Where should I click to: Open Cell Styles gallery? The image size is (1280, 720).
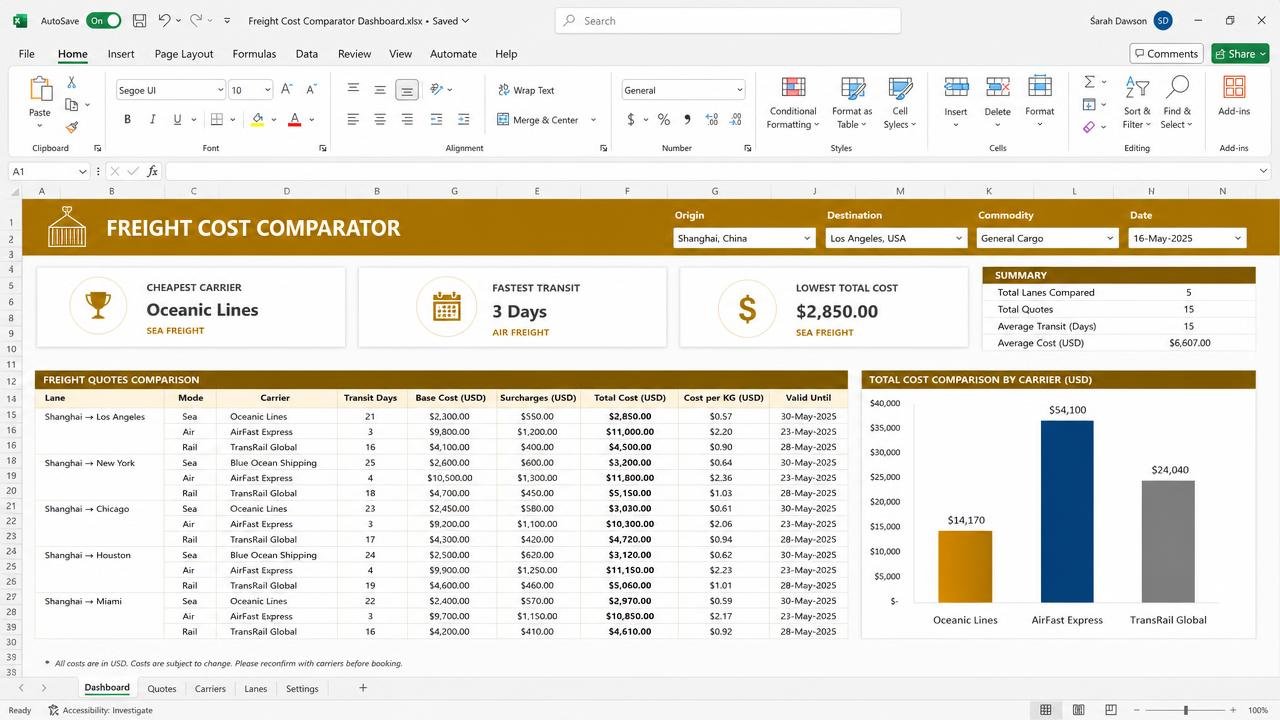click(900, 103)
